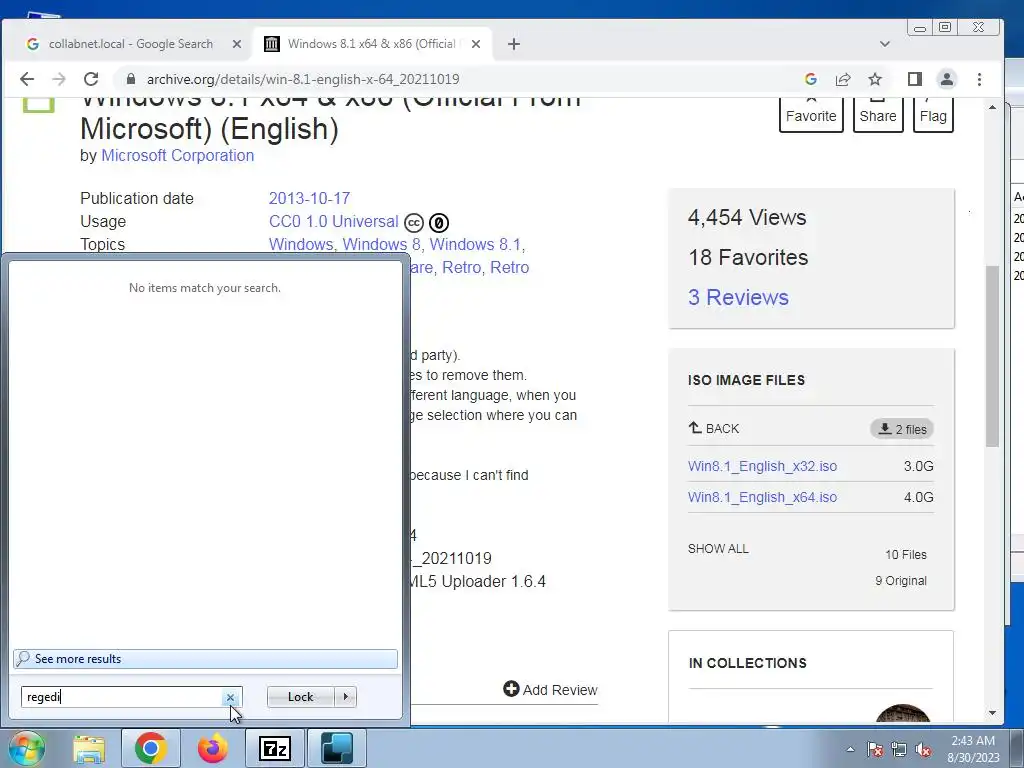Share this page via address bar icon
The height and width of the screenshot is (768, 1024).
(x=842, y=79)
